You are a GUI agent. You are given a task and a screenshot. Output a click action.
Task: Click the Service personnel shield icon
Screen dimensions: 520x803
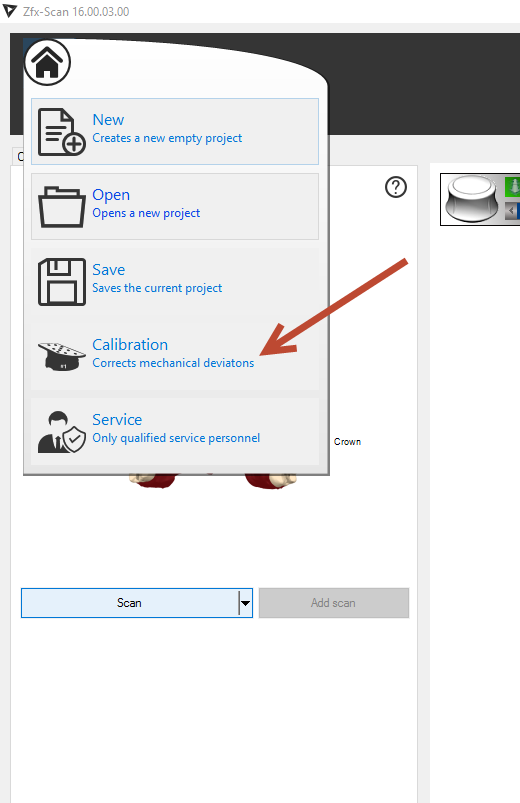point(61,432)
